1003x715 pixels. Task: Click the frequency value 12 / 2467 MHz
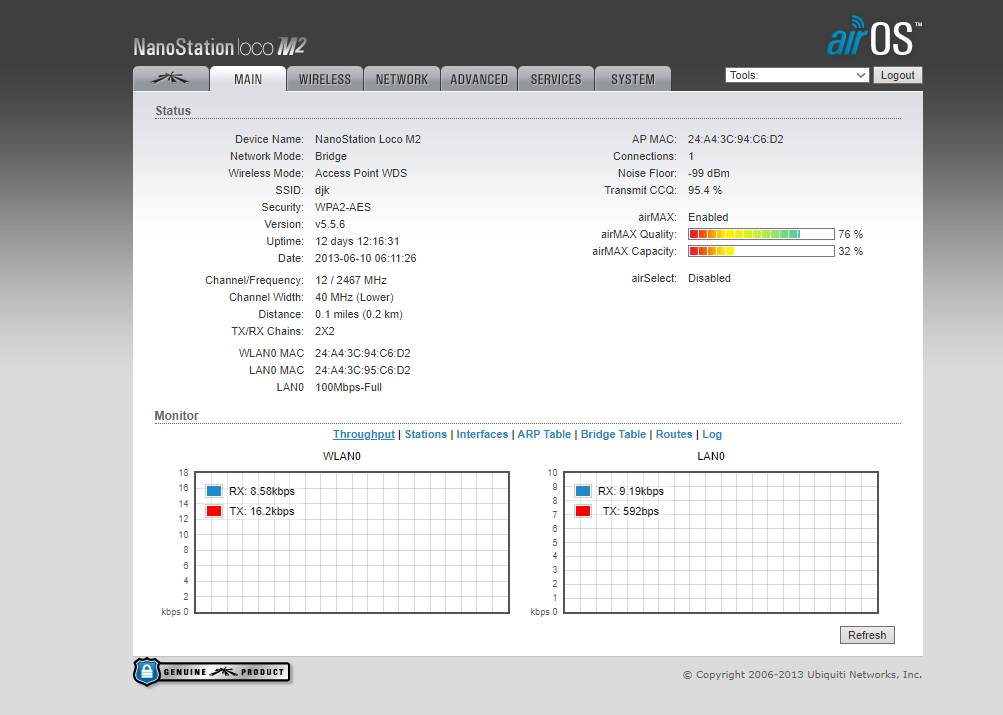(x=351, y=280)
